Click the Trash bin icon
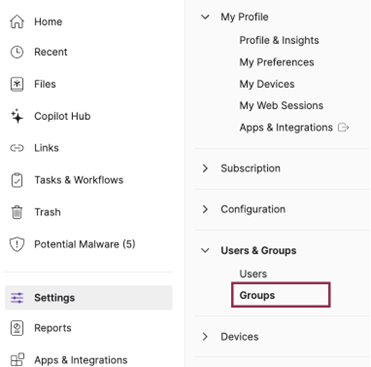The height and width of the screenshot is (367, 371). (17, 212)
